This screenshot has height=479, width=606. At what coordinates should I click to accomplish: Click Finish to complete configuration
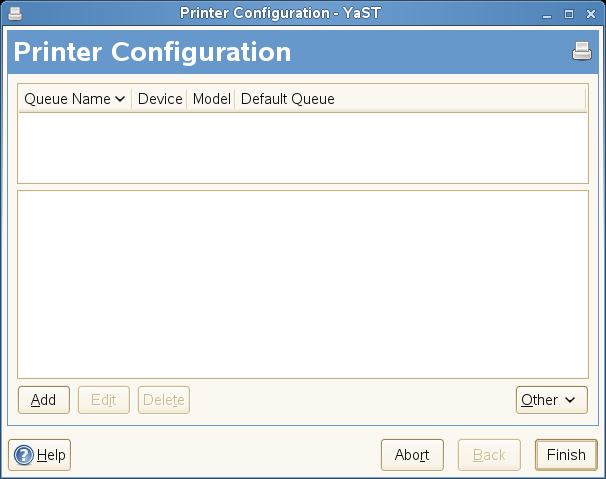566,455
